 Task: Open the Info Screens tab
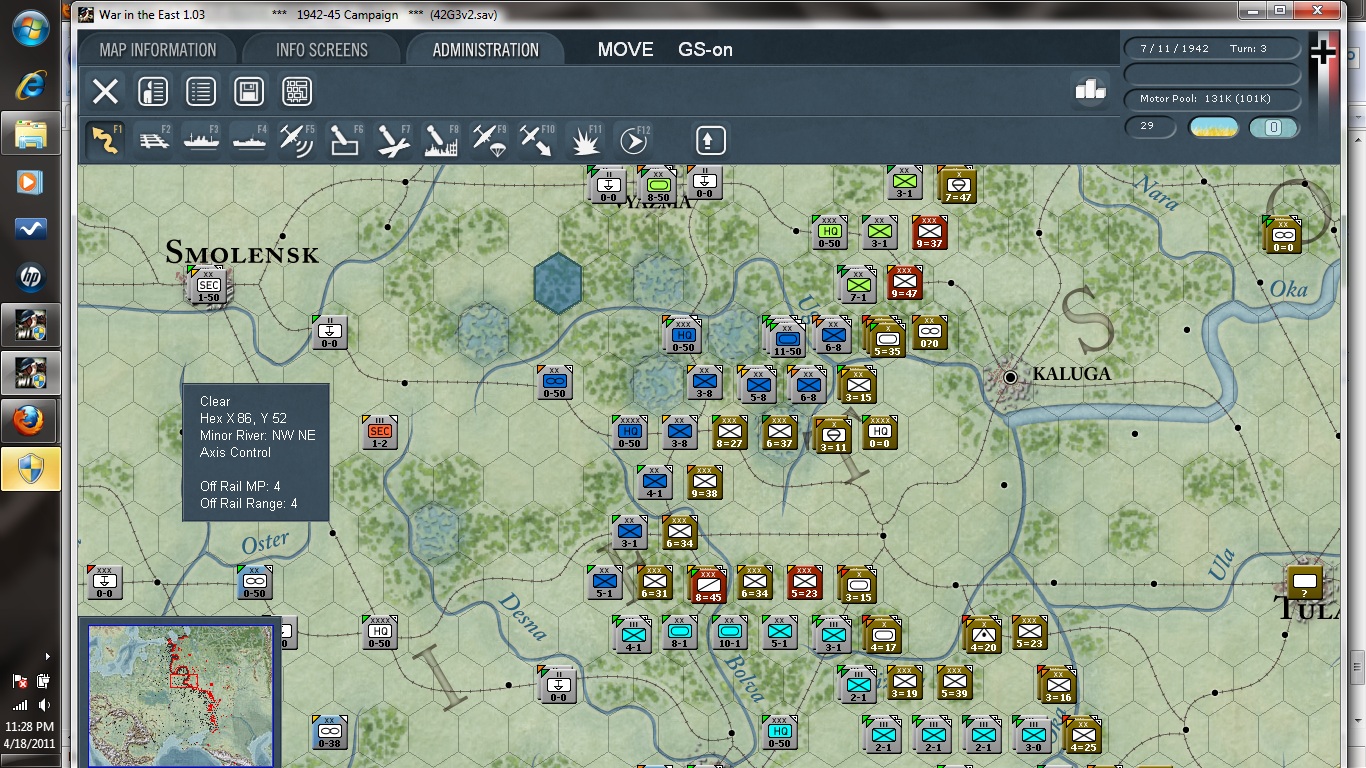(321, 49)
